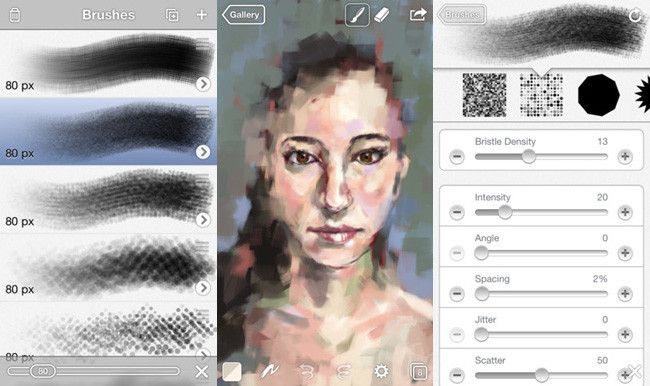650x386 pixels.
Task: Decrease Scatter with minus button
Action: click(x=457, y=375)
